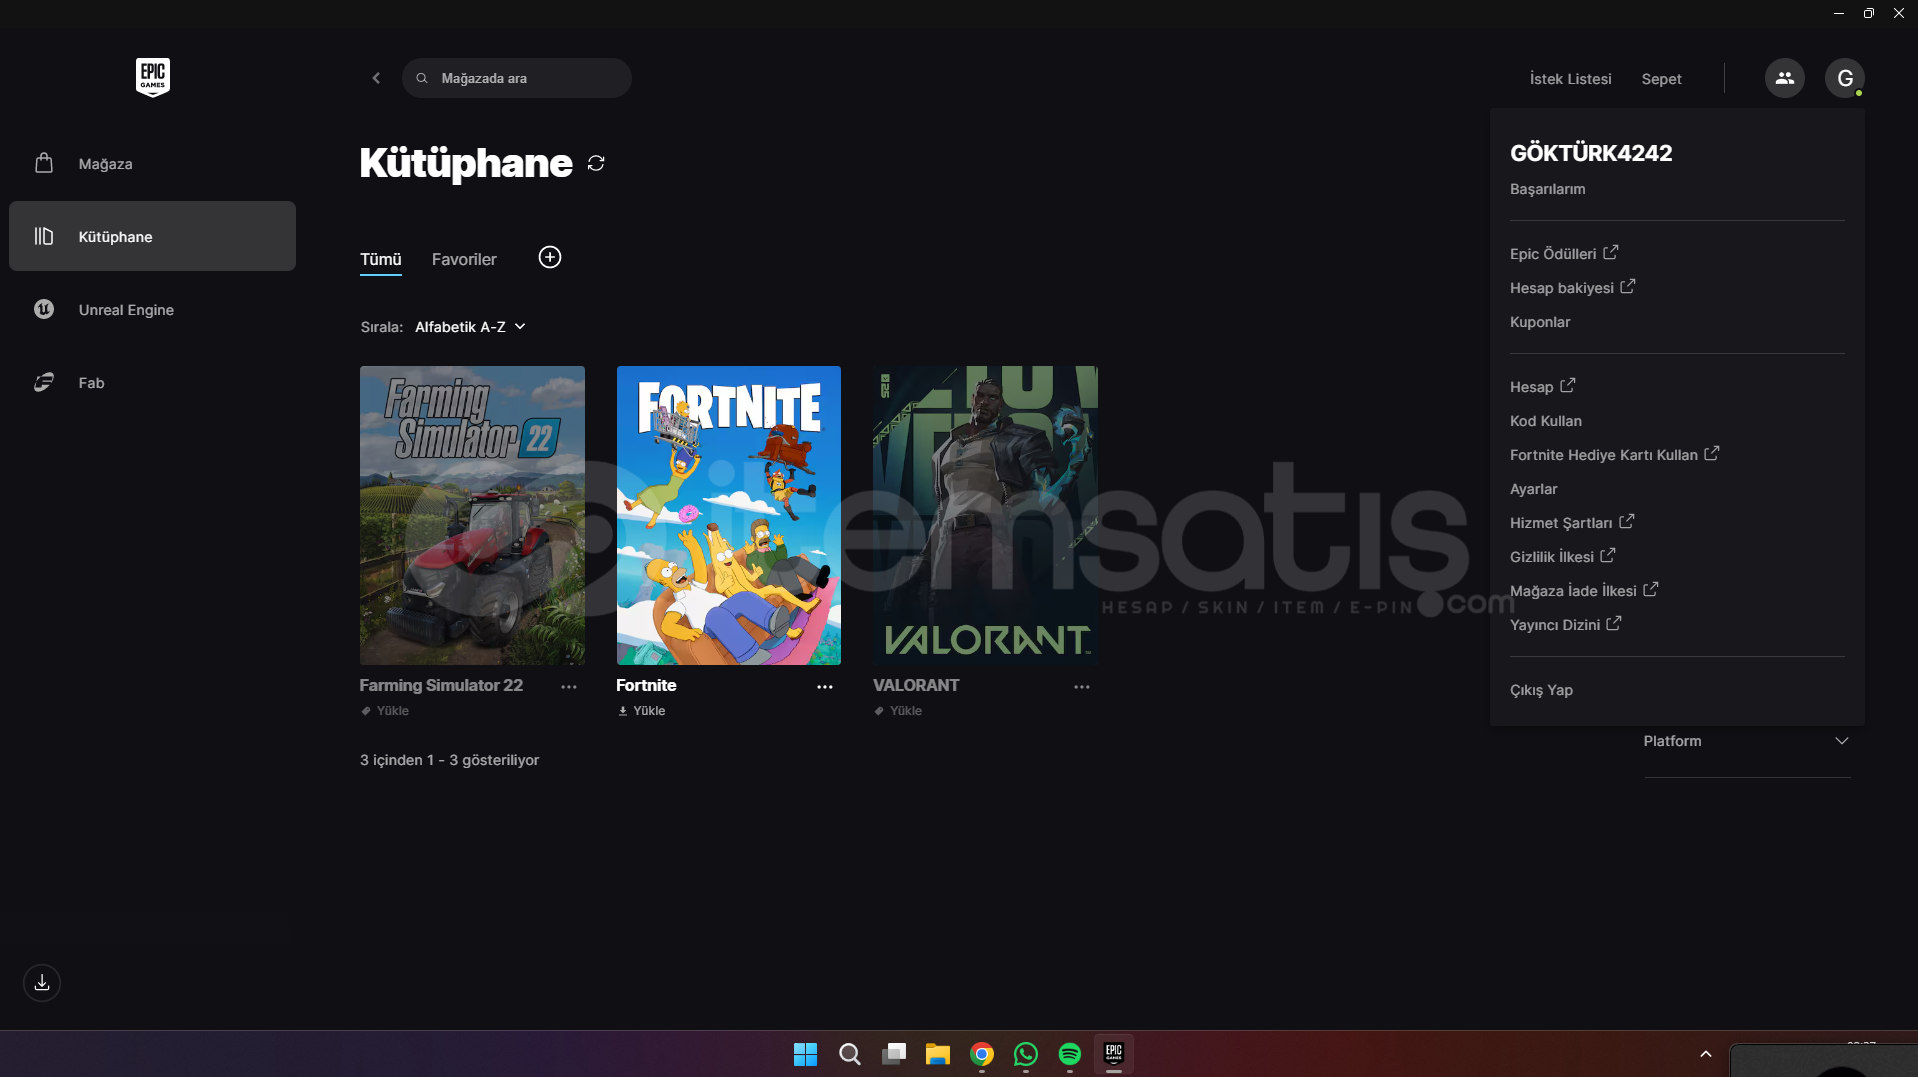Refresh the Kütüphane library
Viewport: 1918px width, 1077px height.
596,163
